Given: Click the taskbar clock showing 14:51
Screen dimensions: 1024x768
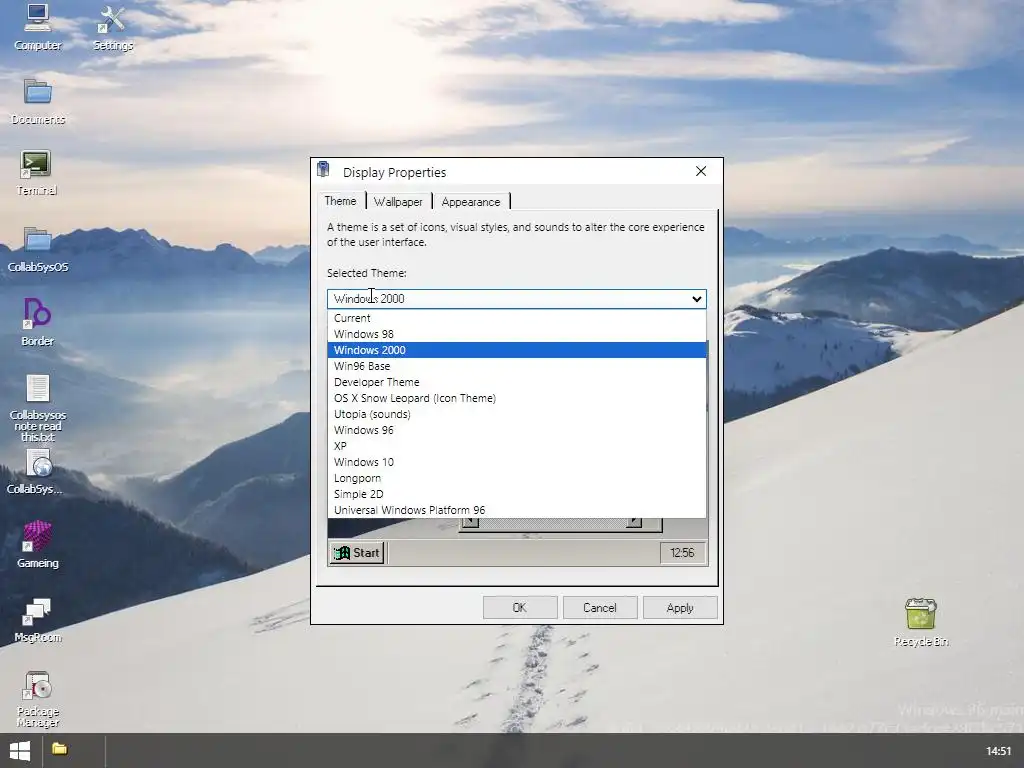Looking at the screenshot, I should pyautogui.click(x=998, y=751).
